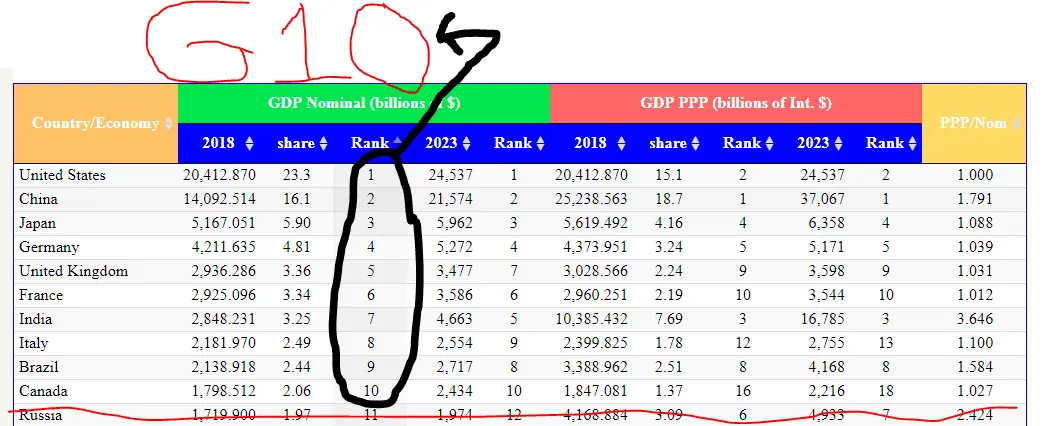Click Brazil's PPP/Nom ratio 1.584

(x=974, y=367)
